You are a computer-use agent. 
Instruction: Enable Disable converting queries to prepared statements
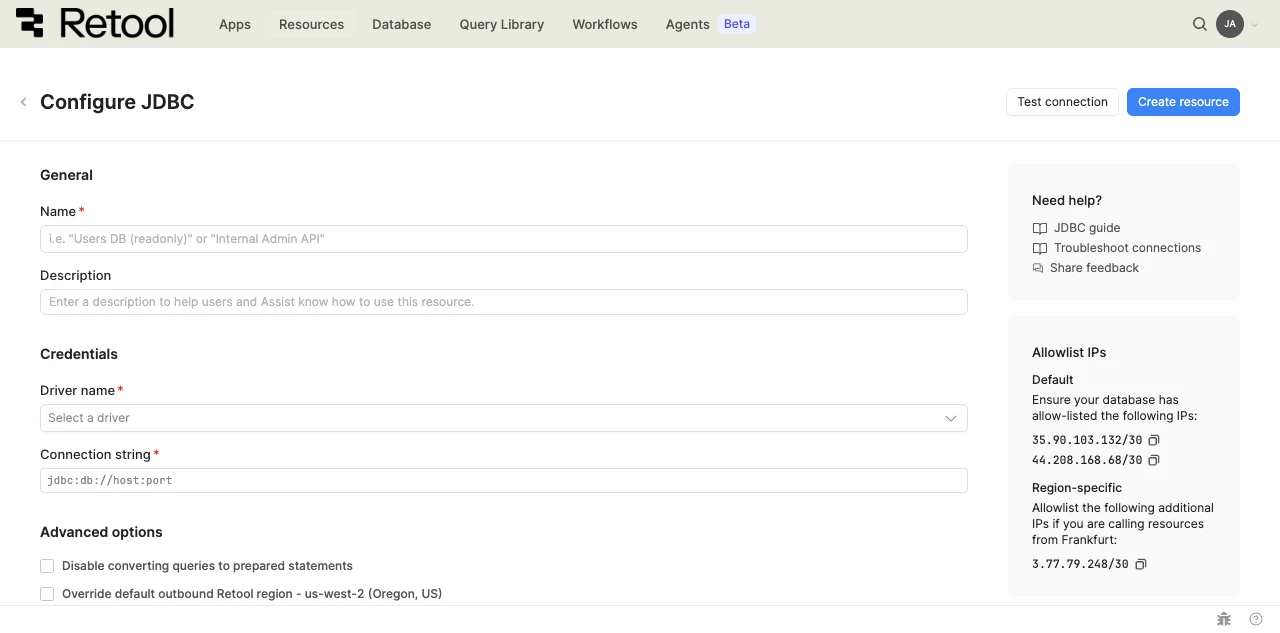click(47, 566)
